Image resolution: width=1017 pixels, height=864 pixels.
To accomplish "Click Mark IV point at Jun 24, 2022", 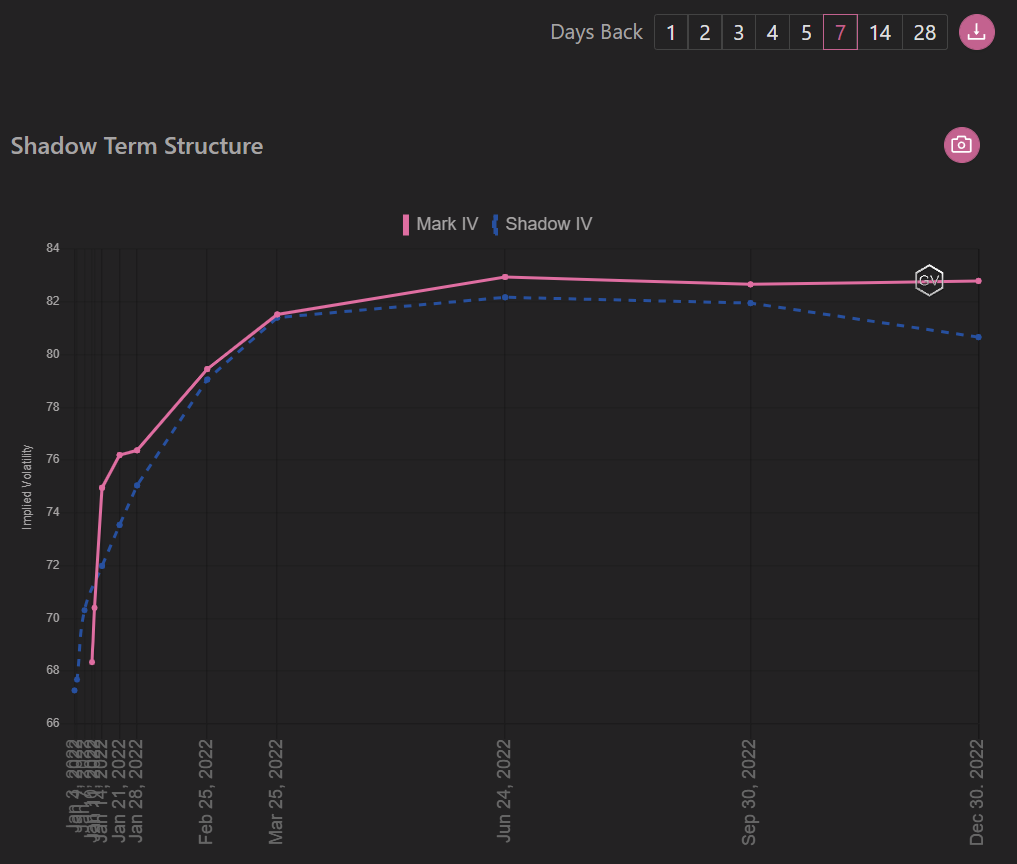I will [505, 277].
